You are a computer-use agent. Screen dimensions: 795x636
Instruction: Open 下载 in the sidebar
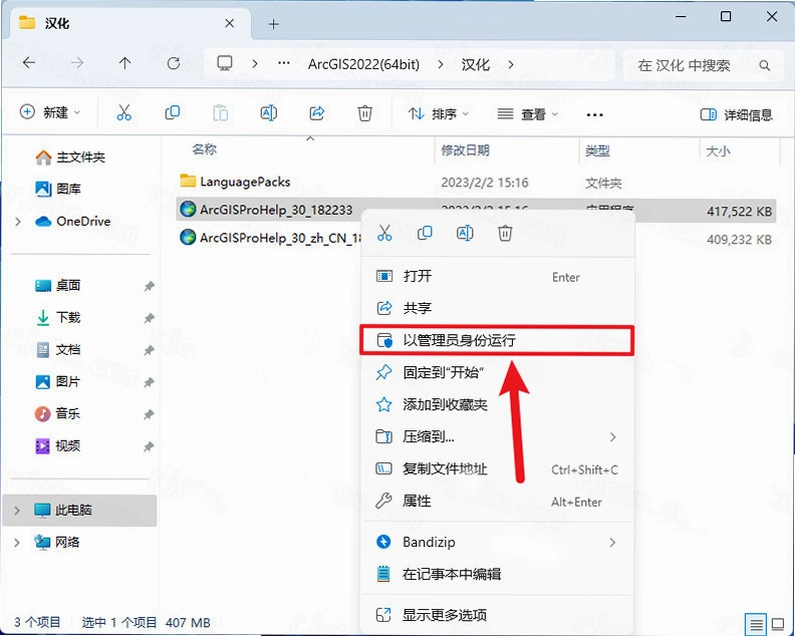(x=58, y=317)
